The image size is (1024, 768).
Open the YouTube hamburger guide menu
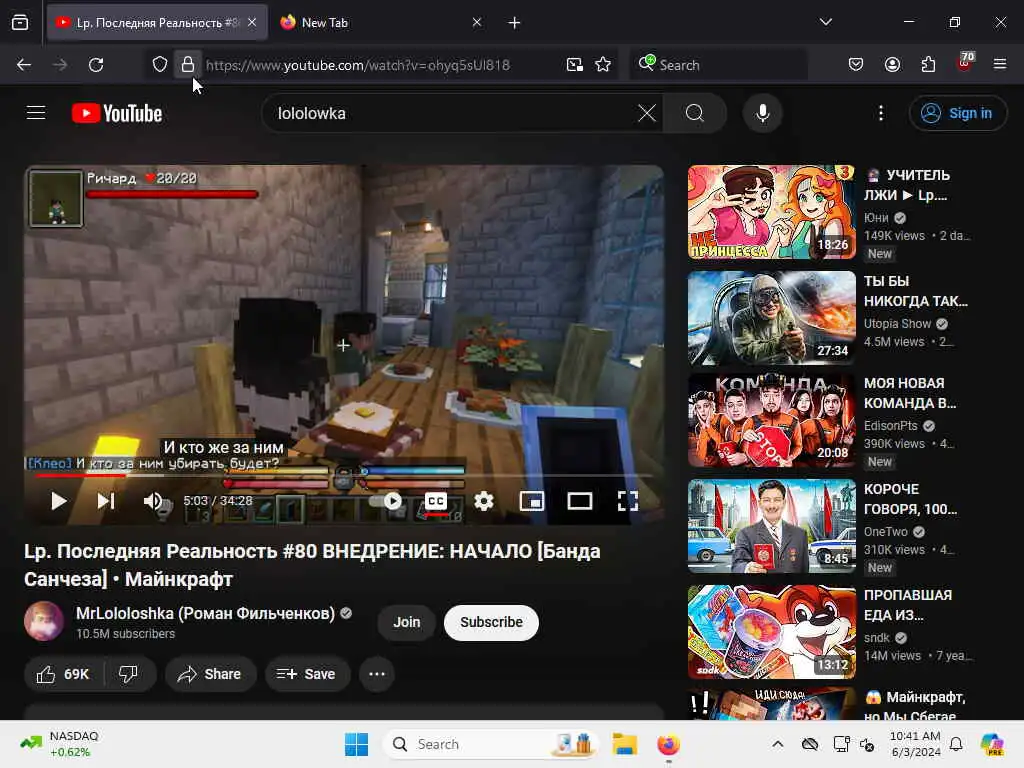(x=36, y=113)
